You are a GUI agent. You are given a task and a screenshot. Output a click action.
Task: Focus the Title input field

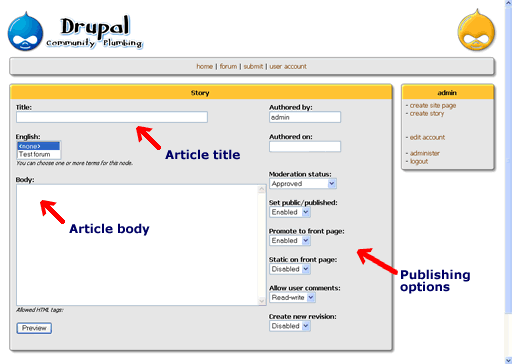click(112, 117)
